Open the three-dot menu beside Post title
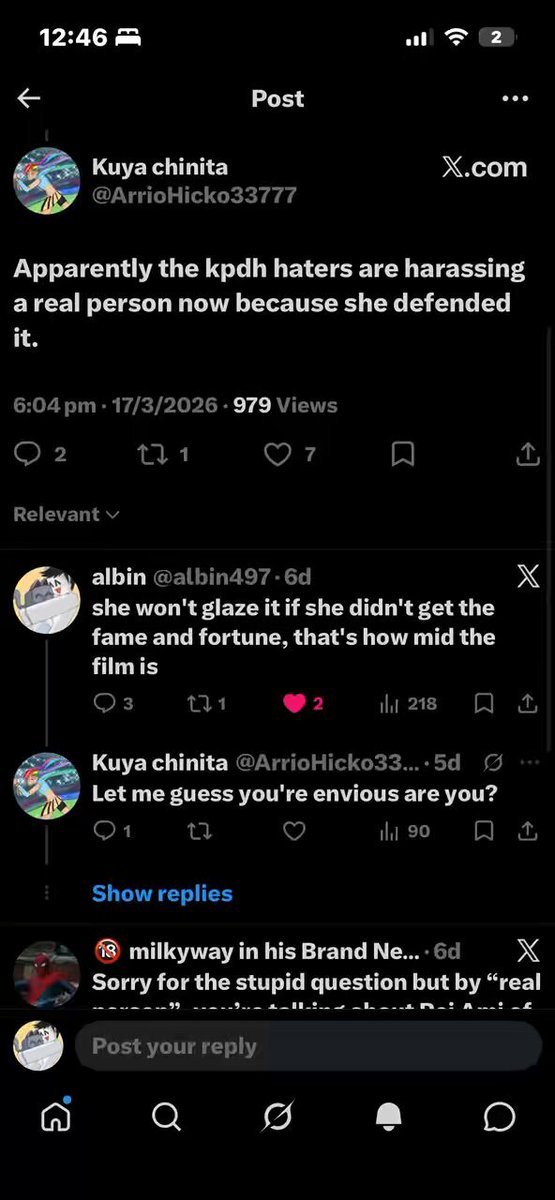The width and height of the screenshot is (555, 1200). (514, 98)
